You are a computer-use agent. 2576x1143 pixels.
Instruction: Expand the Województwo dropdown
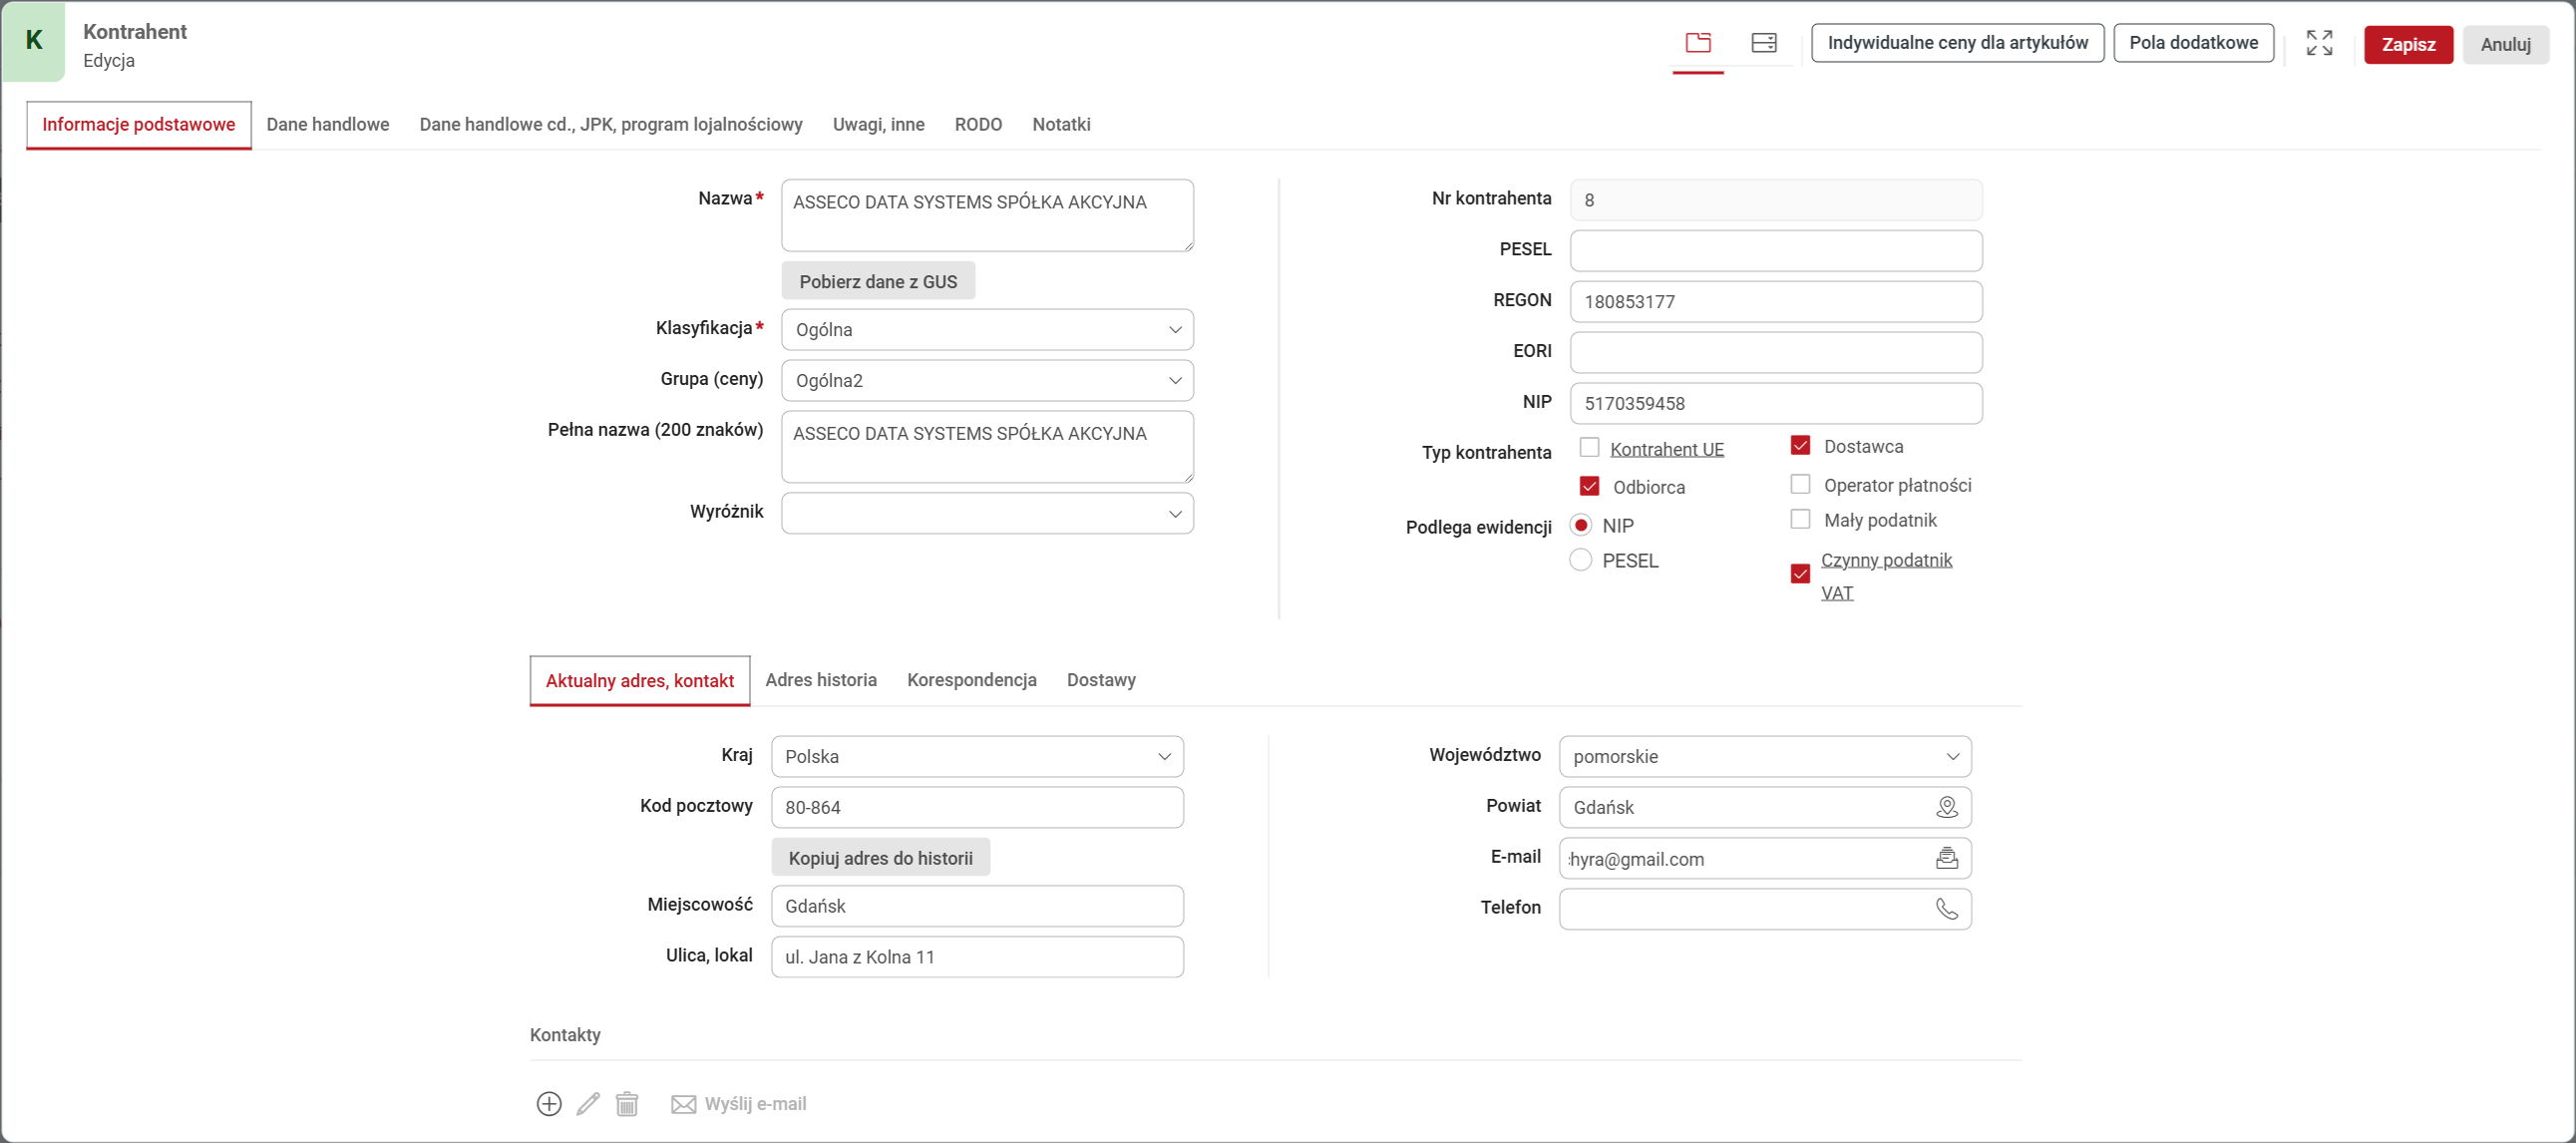pos(1764,757)
